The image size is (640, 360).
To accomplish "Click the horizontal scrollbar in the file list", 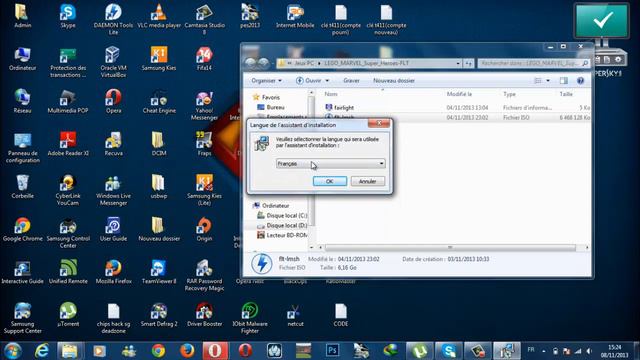I will point(450,247).
